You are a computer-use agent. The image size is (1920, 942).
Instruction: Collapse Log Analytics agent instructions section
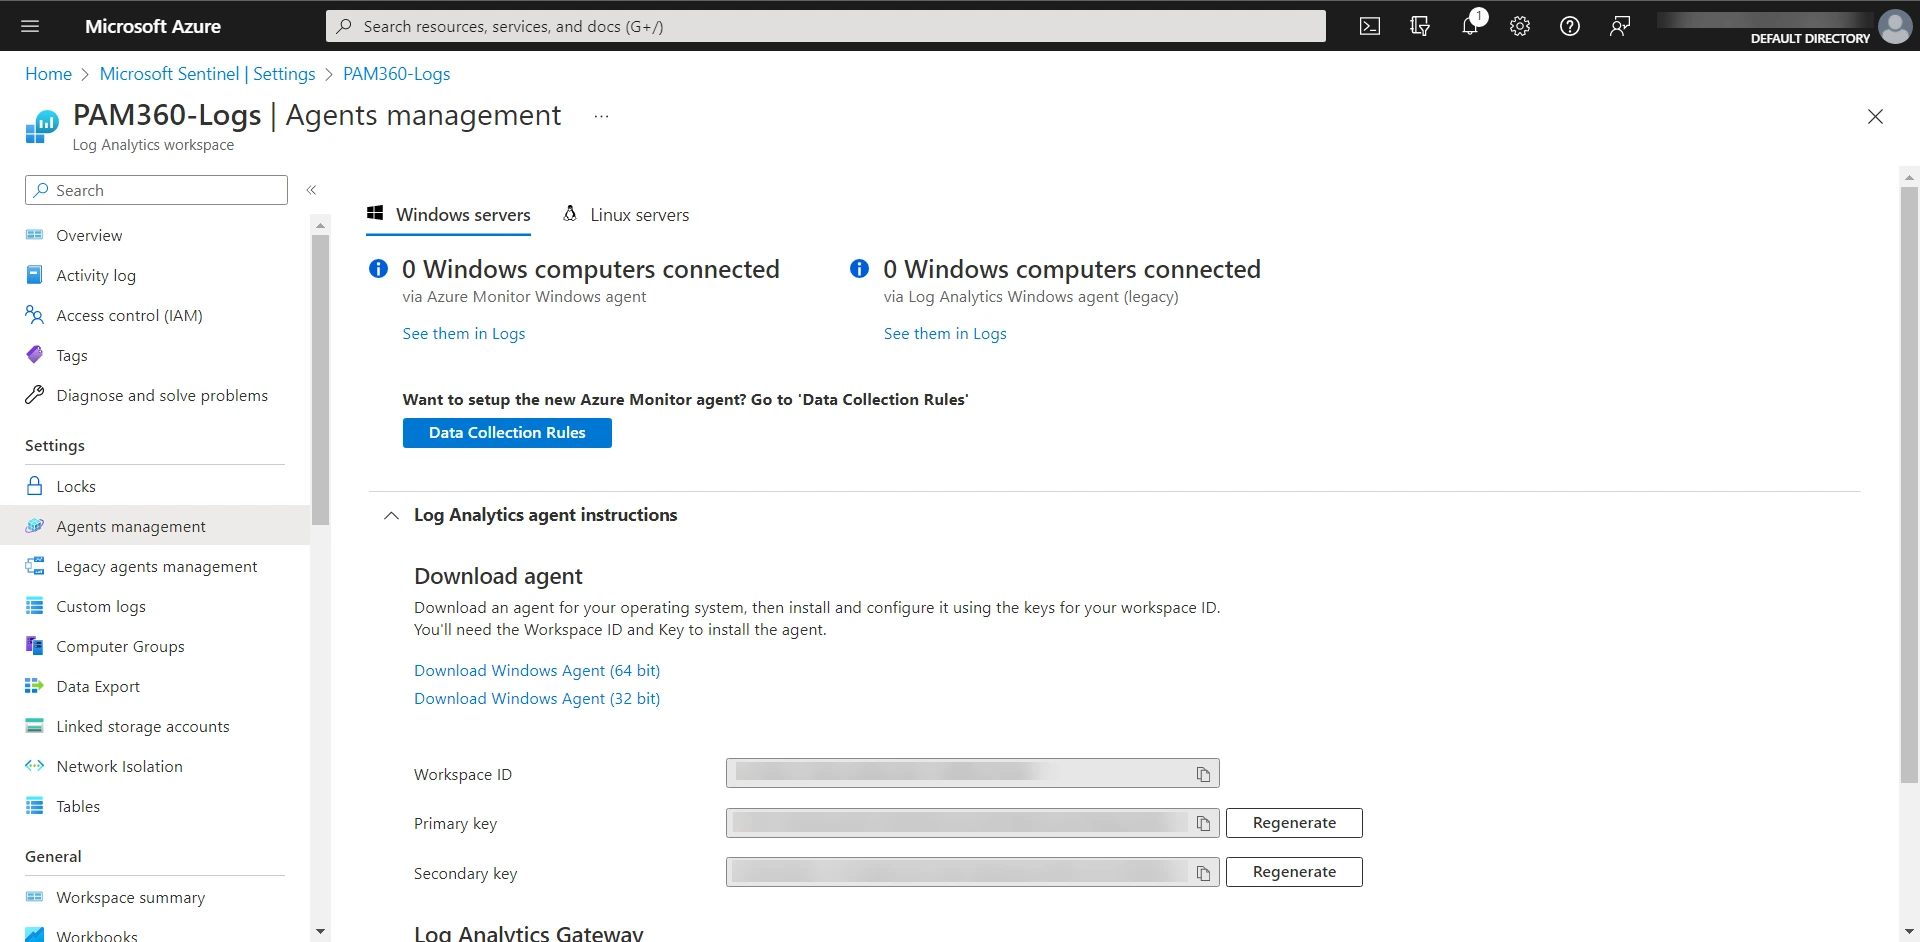(392, 515)
